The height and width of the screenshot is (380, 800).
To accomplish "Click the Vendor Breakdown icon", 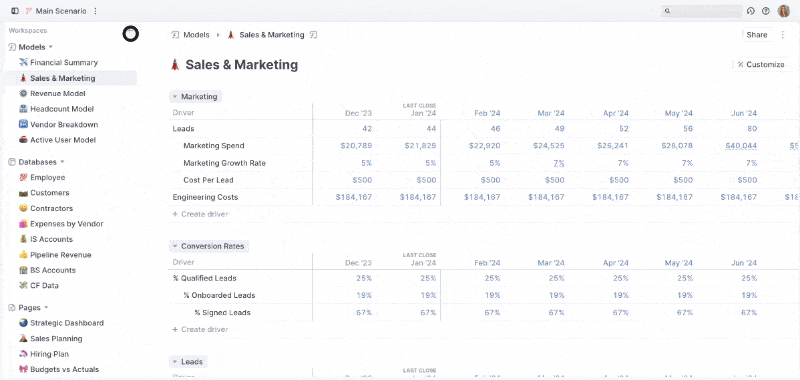I will pyautogui.click(x=23, y=124).
